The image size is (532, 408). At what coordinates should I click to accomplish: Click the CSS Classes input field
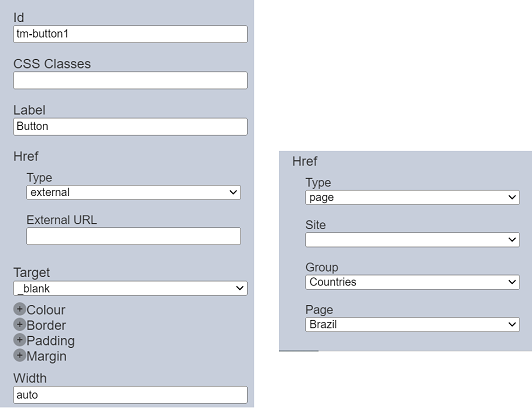tap(130, 80)
